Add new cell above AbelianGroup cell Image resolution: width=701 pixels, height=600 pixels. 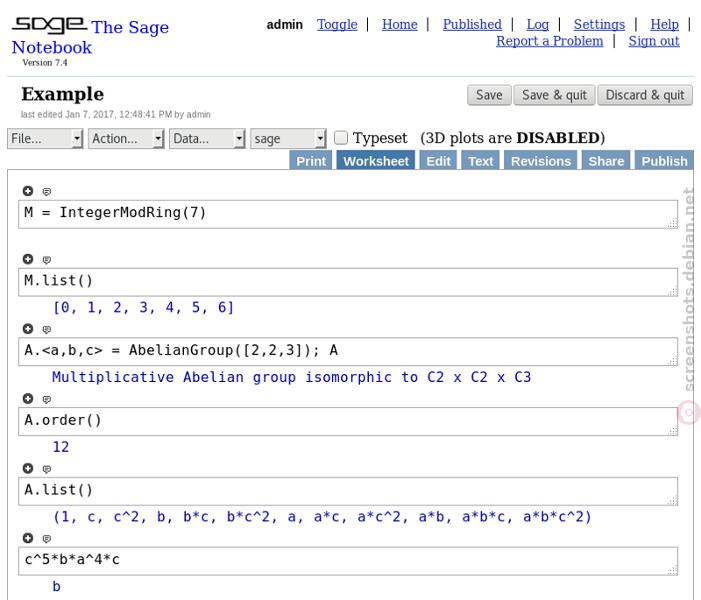28,329
